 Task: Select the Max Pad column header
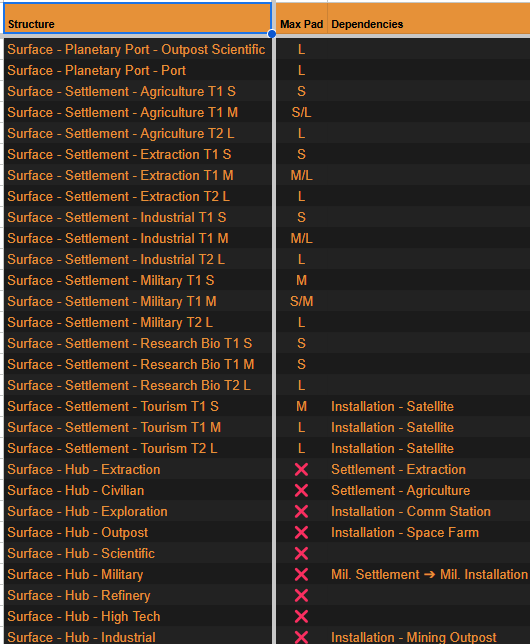(x=301, y=18)
